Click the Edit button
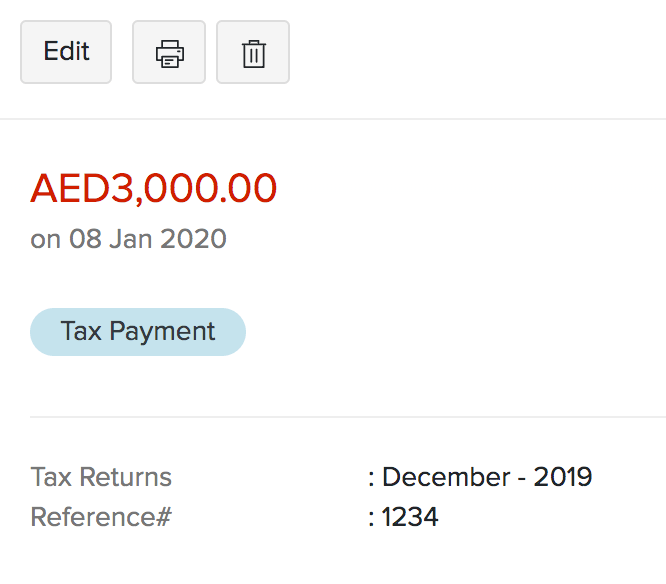Viewport: 666px width, 584px height. (66, 51)
